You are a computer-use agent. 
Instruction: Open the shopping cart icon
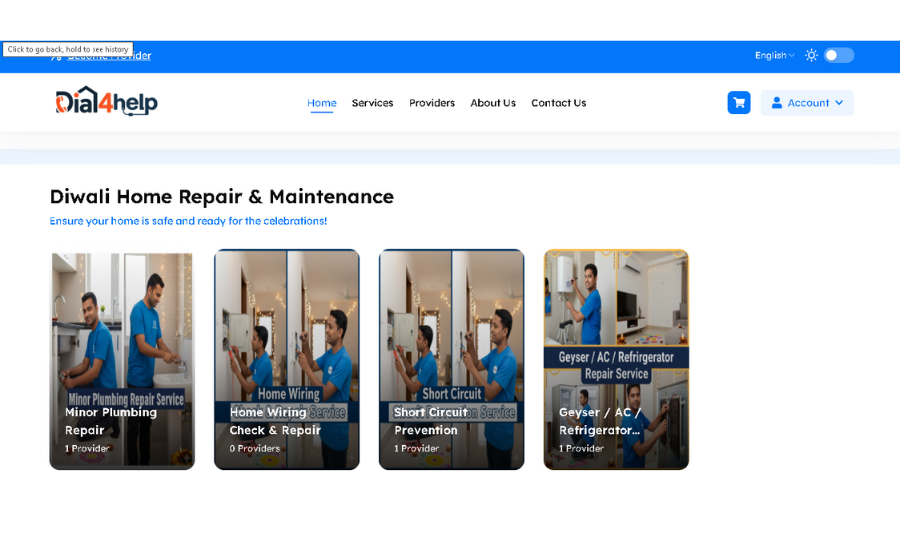tap(739, 103)
